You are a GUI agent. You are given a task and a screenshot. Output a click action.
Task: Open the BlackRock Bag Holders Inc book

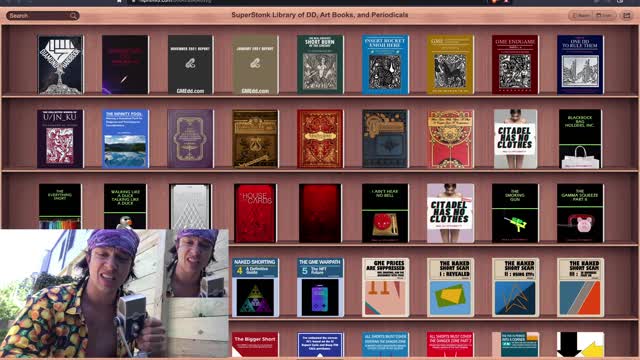(x=580, y=139)
